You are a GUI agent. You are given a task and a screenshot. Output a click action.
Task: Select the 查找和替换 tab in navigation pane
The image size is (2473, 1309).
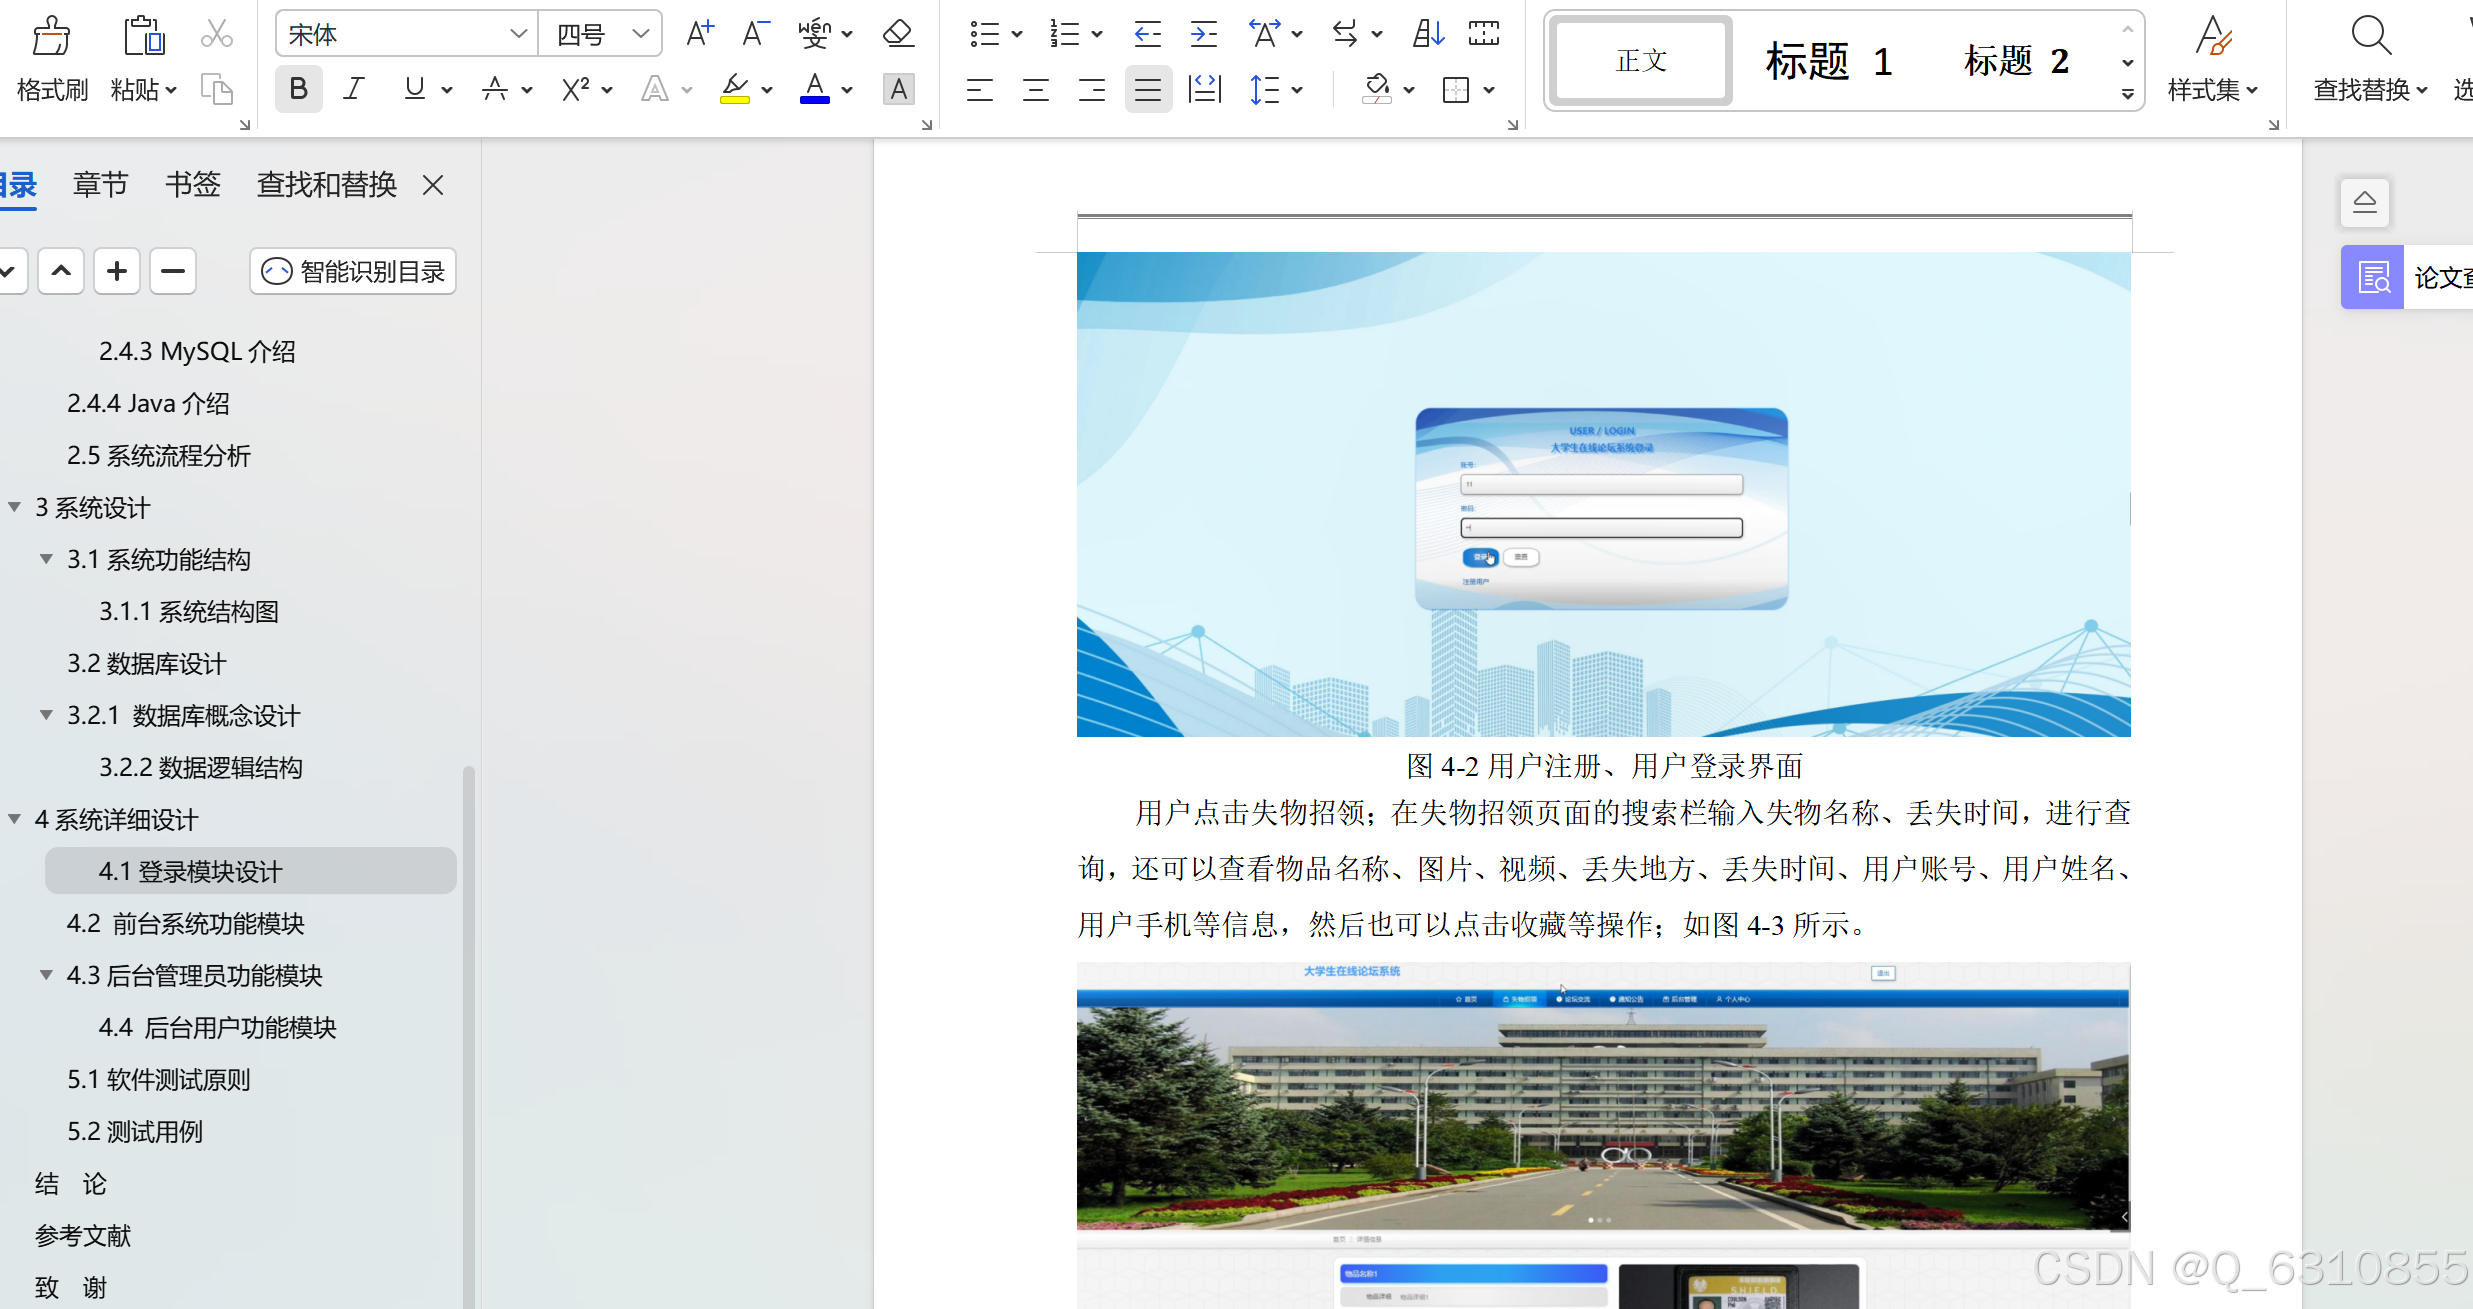[x=321, y=182]
